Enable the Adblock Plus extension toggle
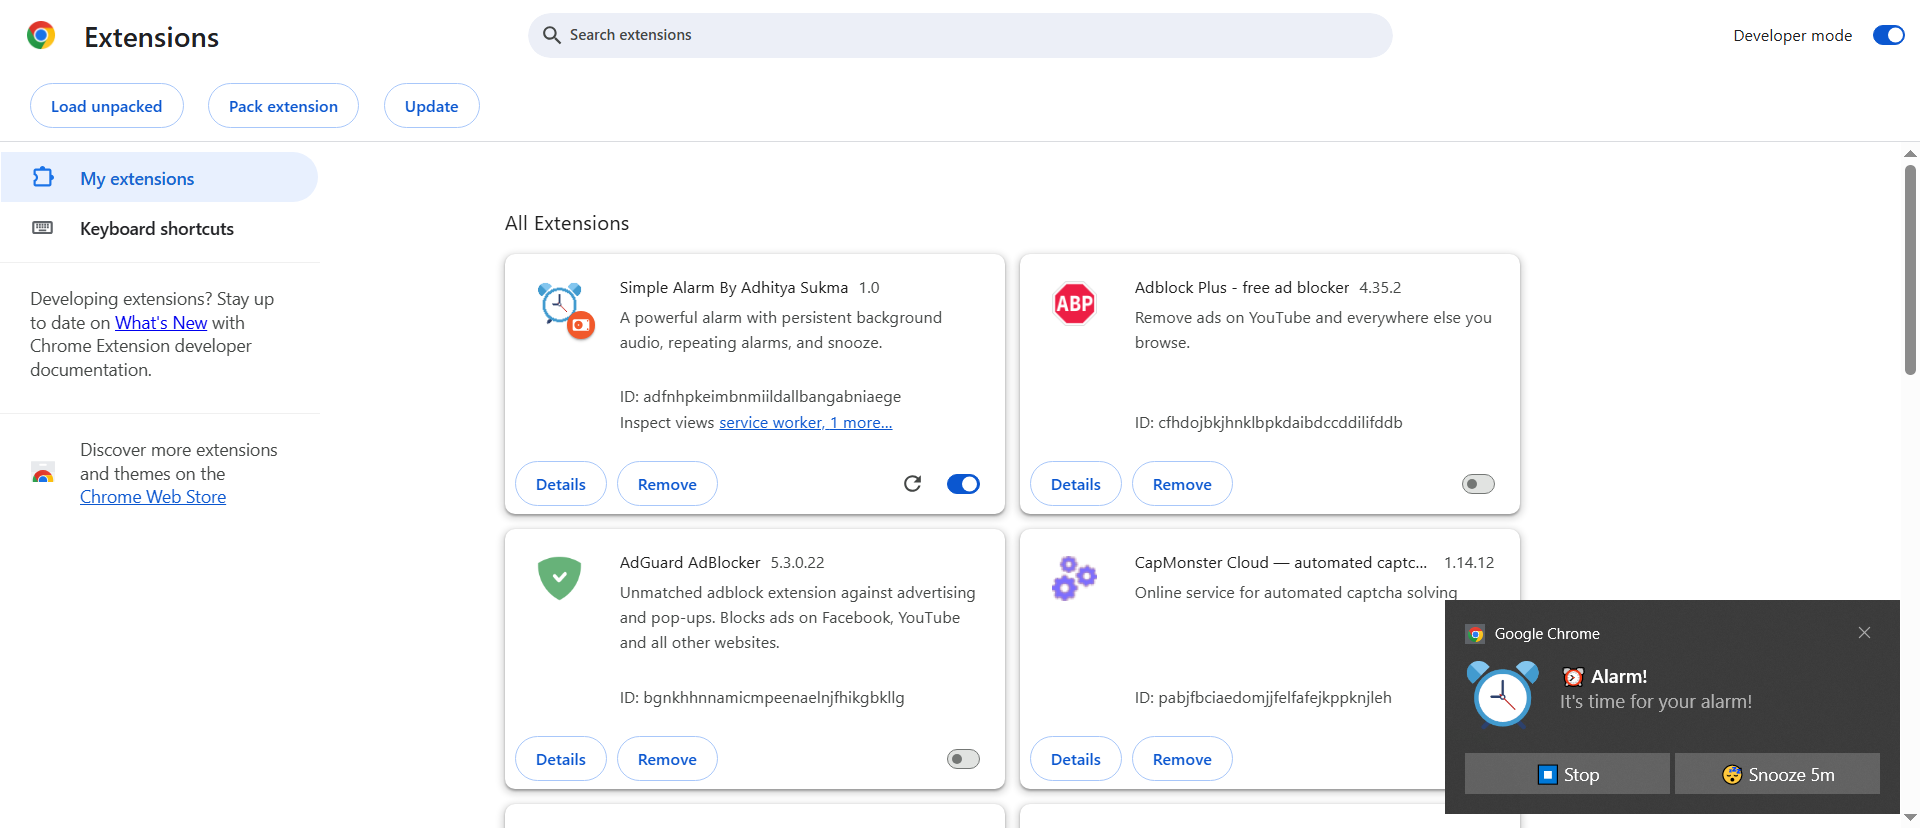The image size is (1920, 828). point(1478,484)
